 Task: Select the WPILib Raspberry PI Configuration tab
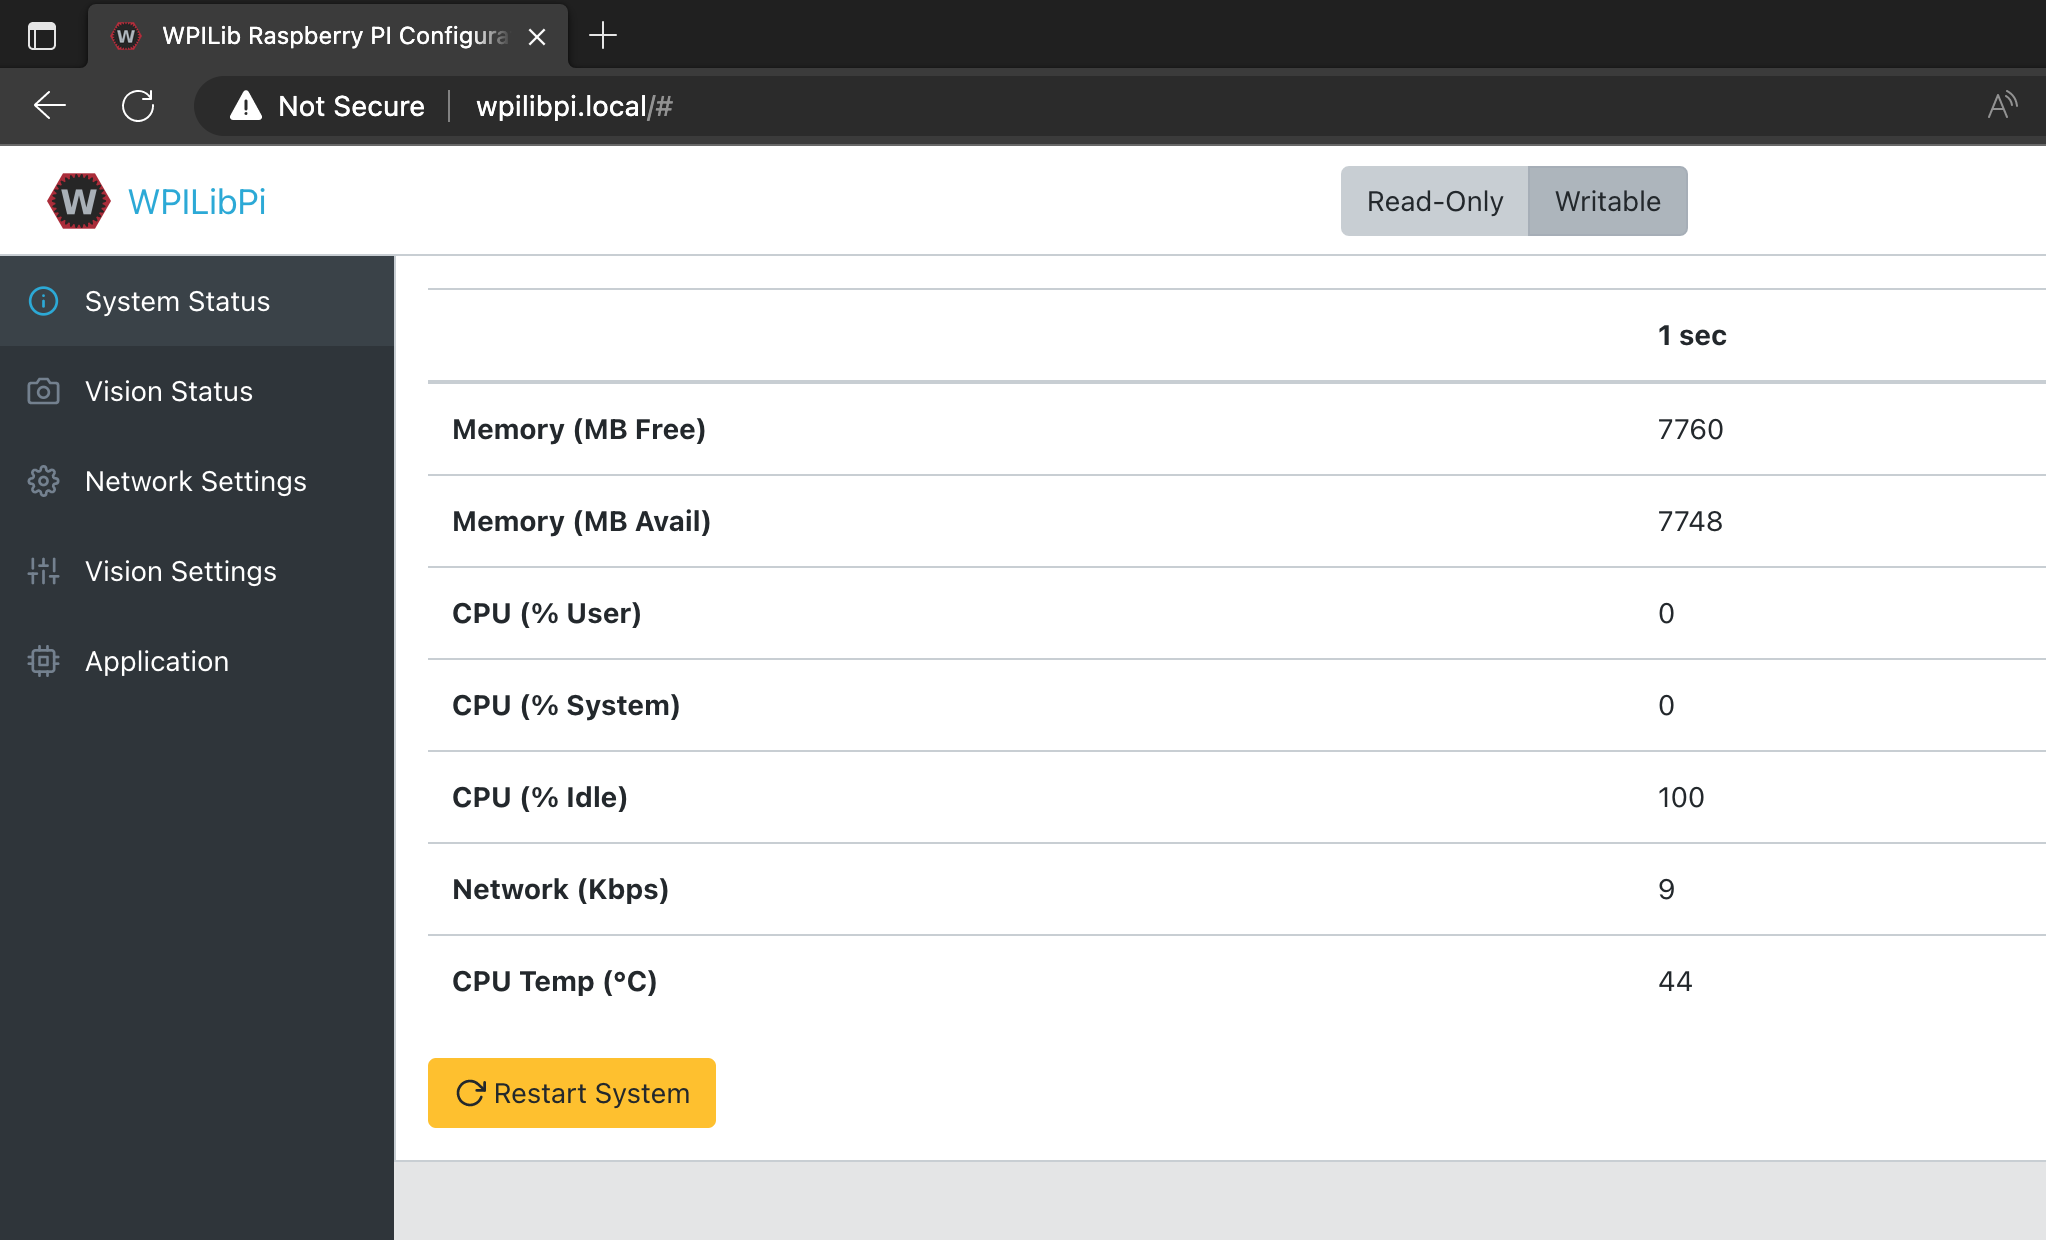coord(330,35)
